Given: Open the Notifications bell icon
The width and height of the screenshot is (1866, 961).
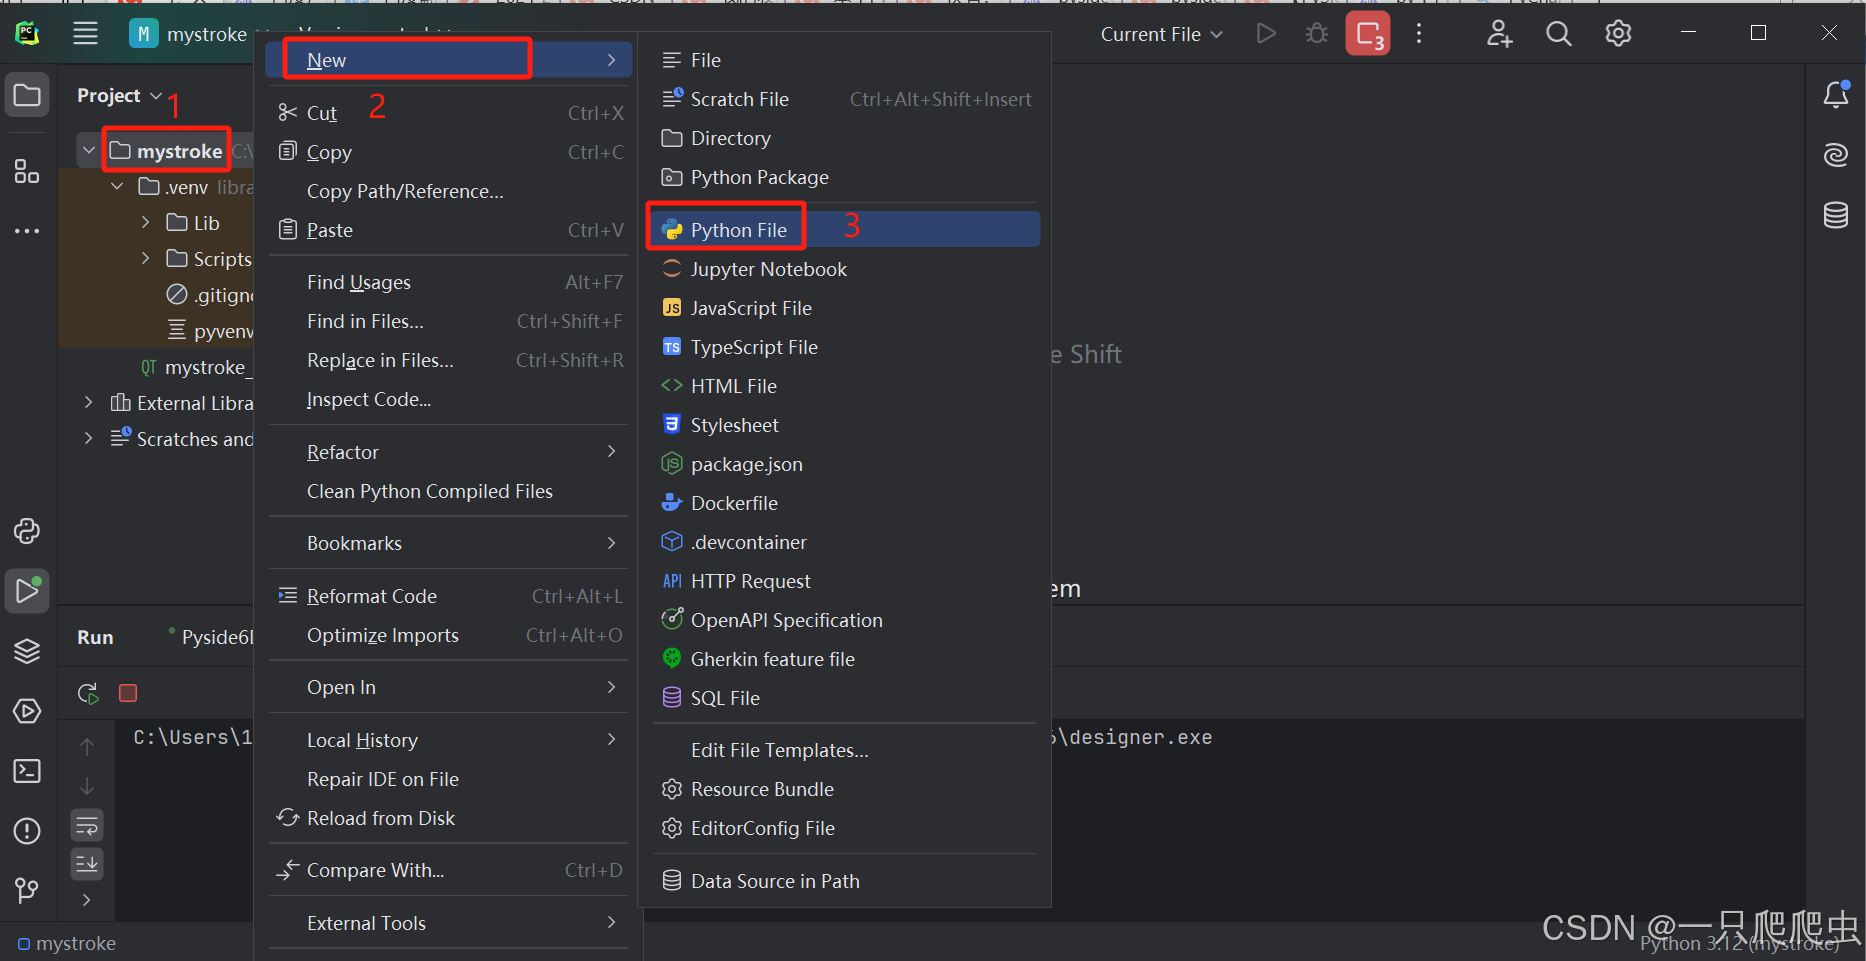Looking at the screenshot, I should 1836,95.
